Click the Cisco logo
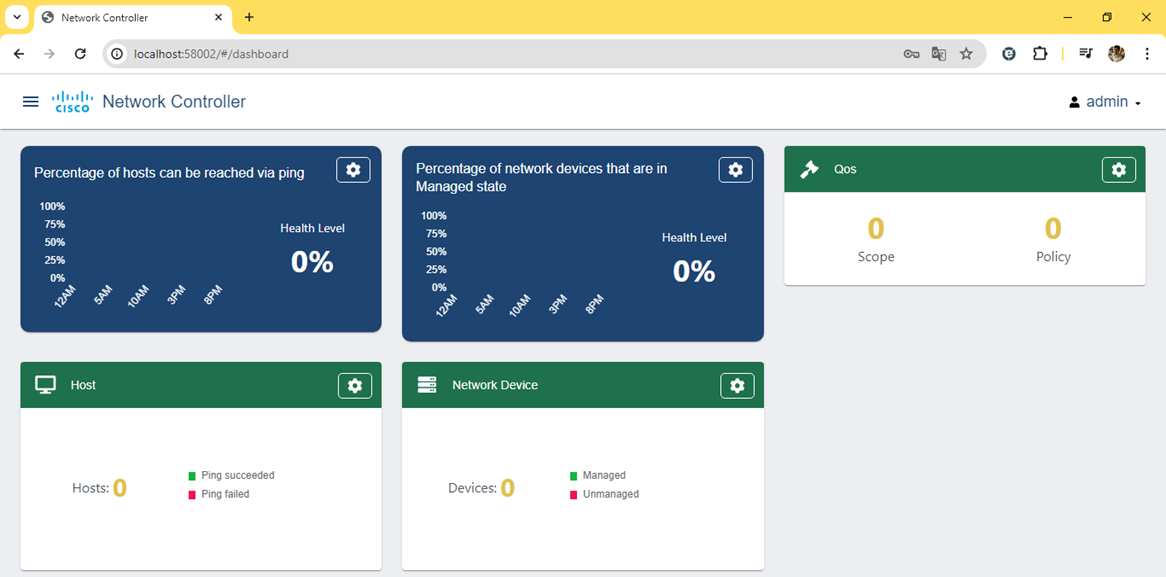This screenshot has height=577, width=1166. coord(72,102)
